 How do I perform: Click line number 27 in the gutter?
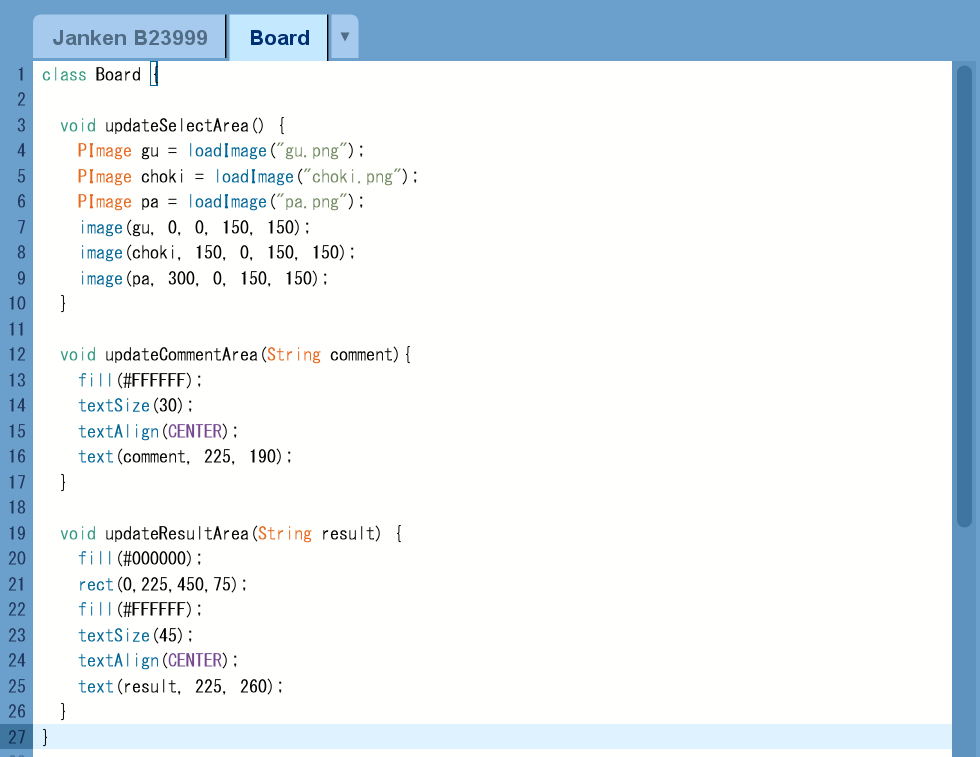pyautogui.click(x=16, y=737)
